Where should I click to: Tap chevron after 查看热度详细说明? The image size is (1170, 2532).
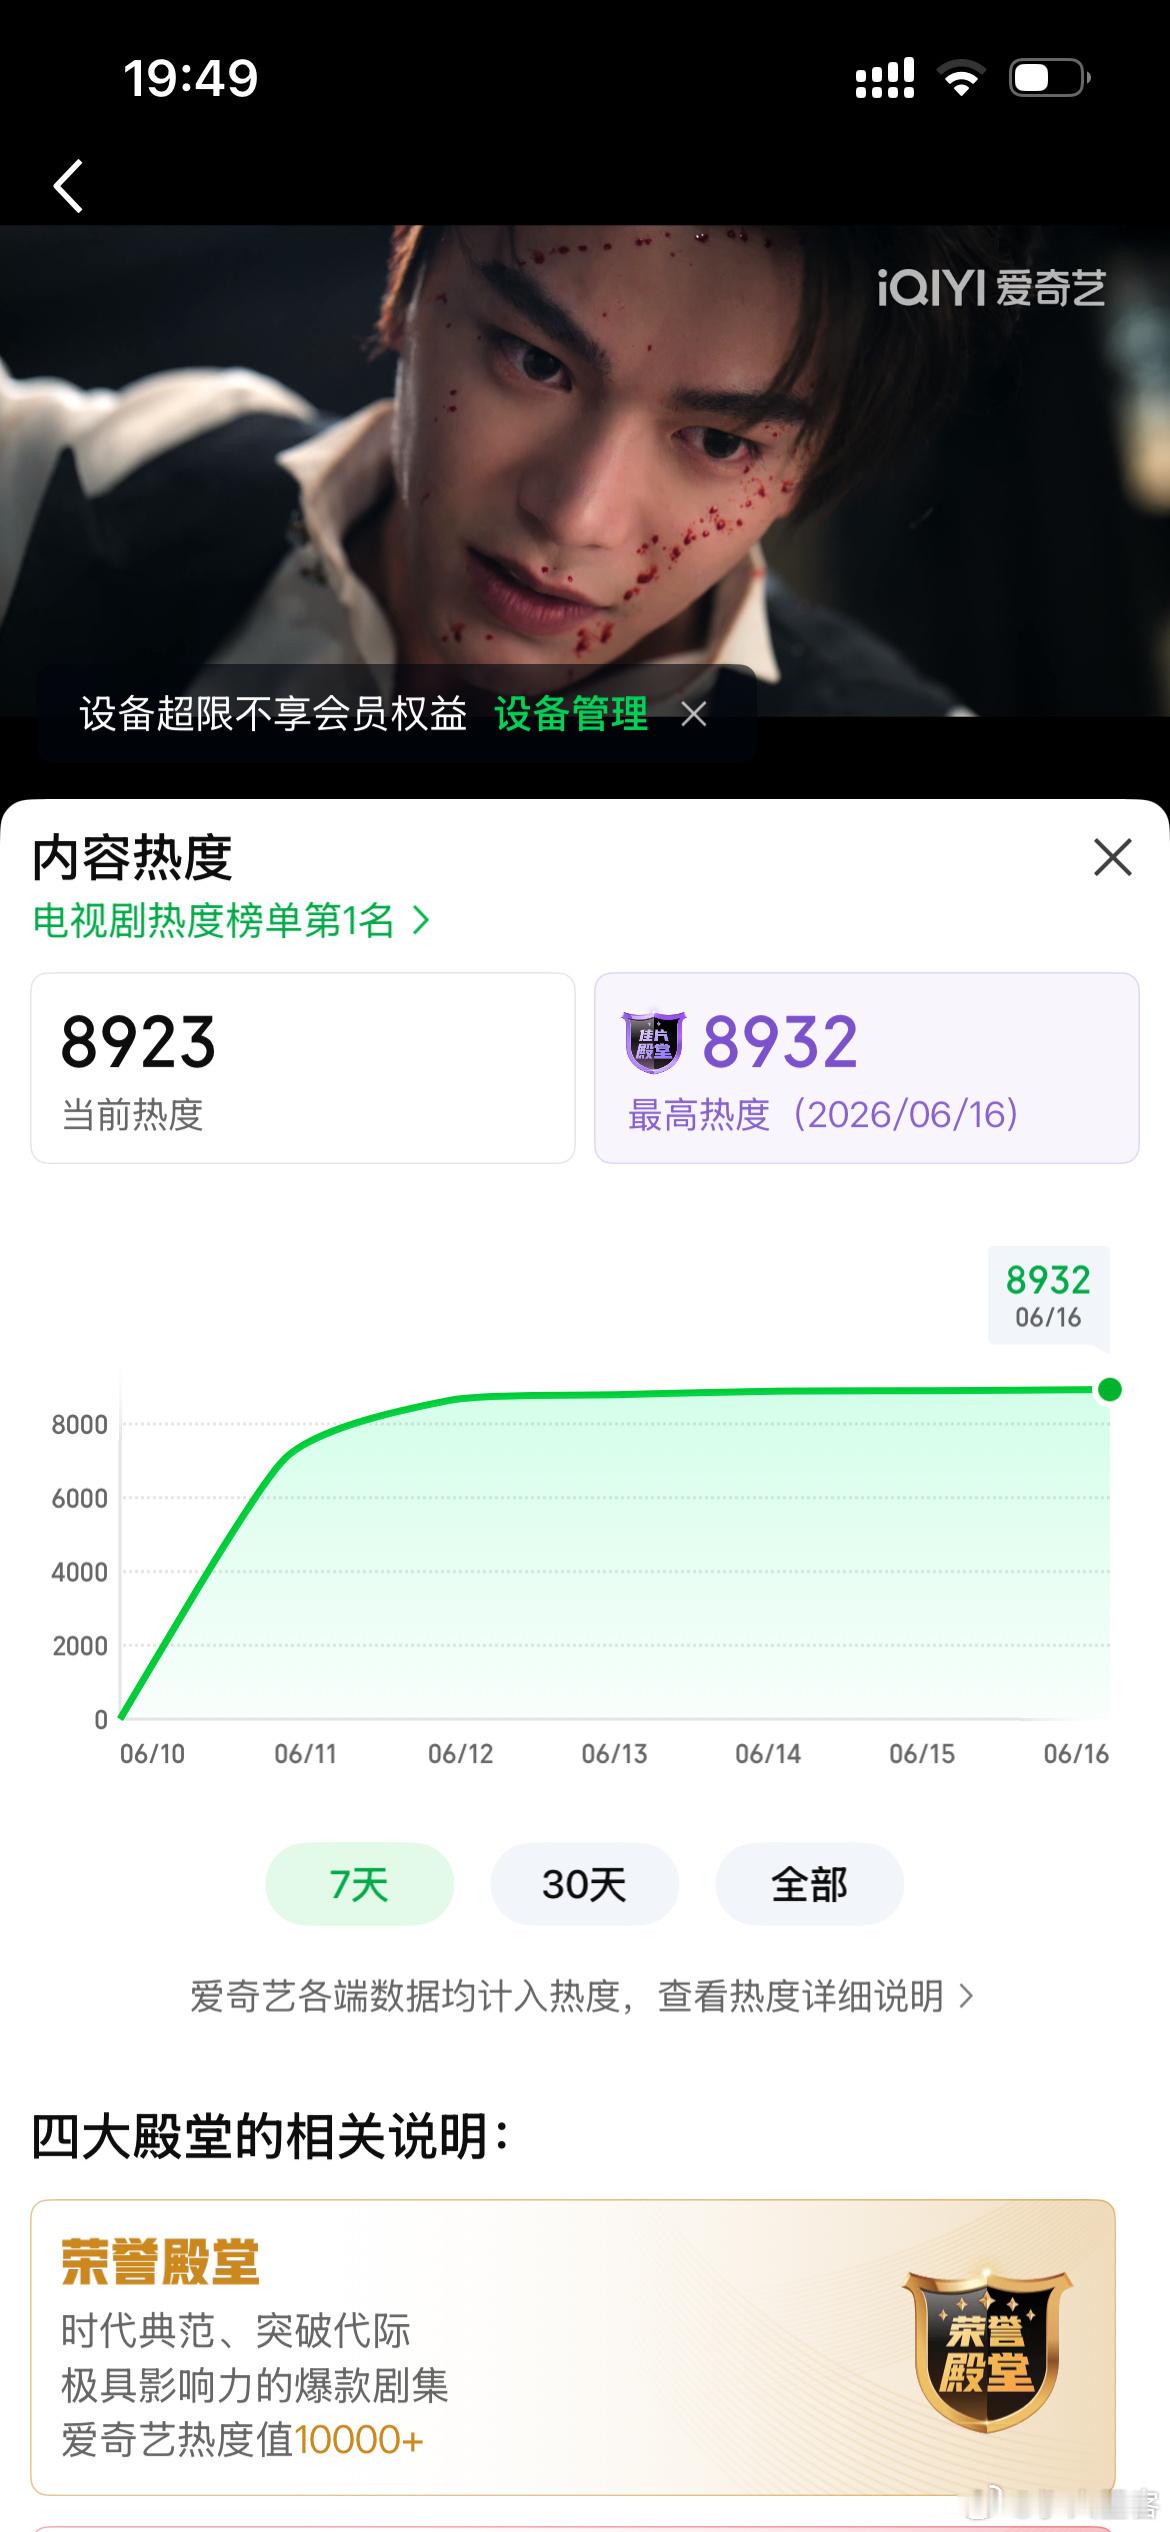966,1996
